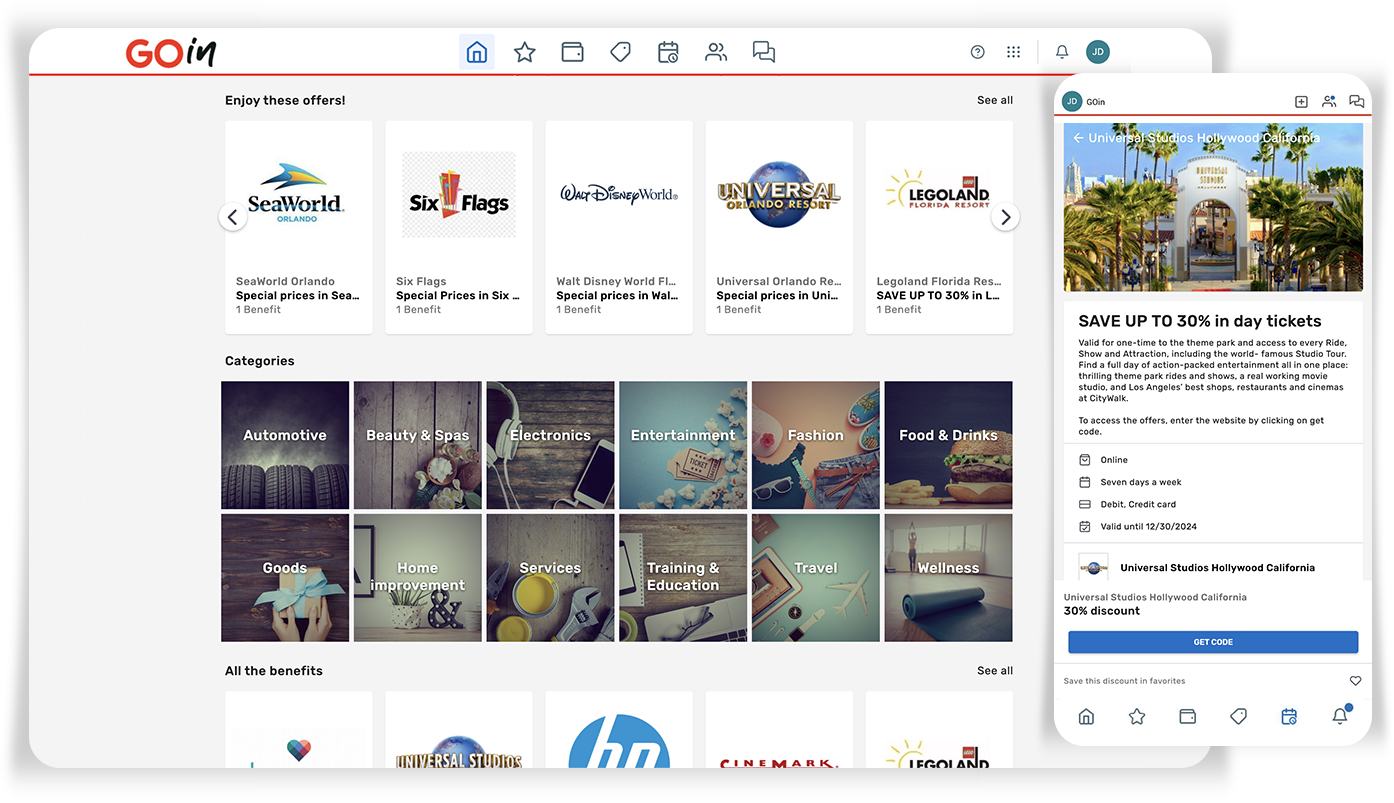
Task: Select the Wellness category
Action: tap(949, 578)
